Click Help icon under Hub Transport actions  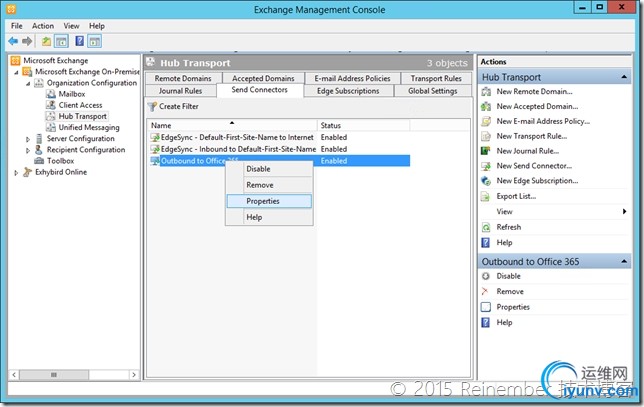(x=486, y=243)
